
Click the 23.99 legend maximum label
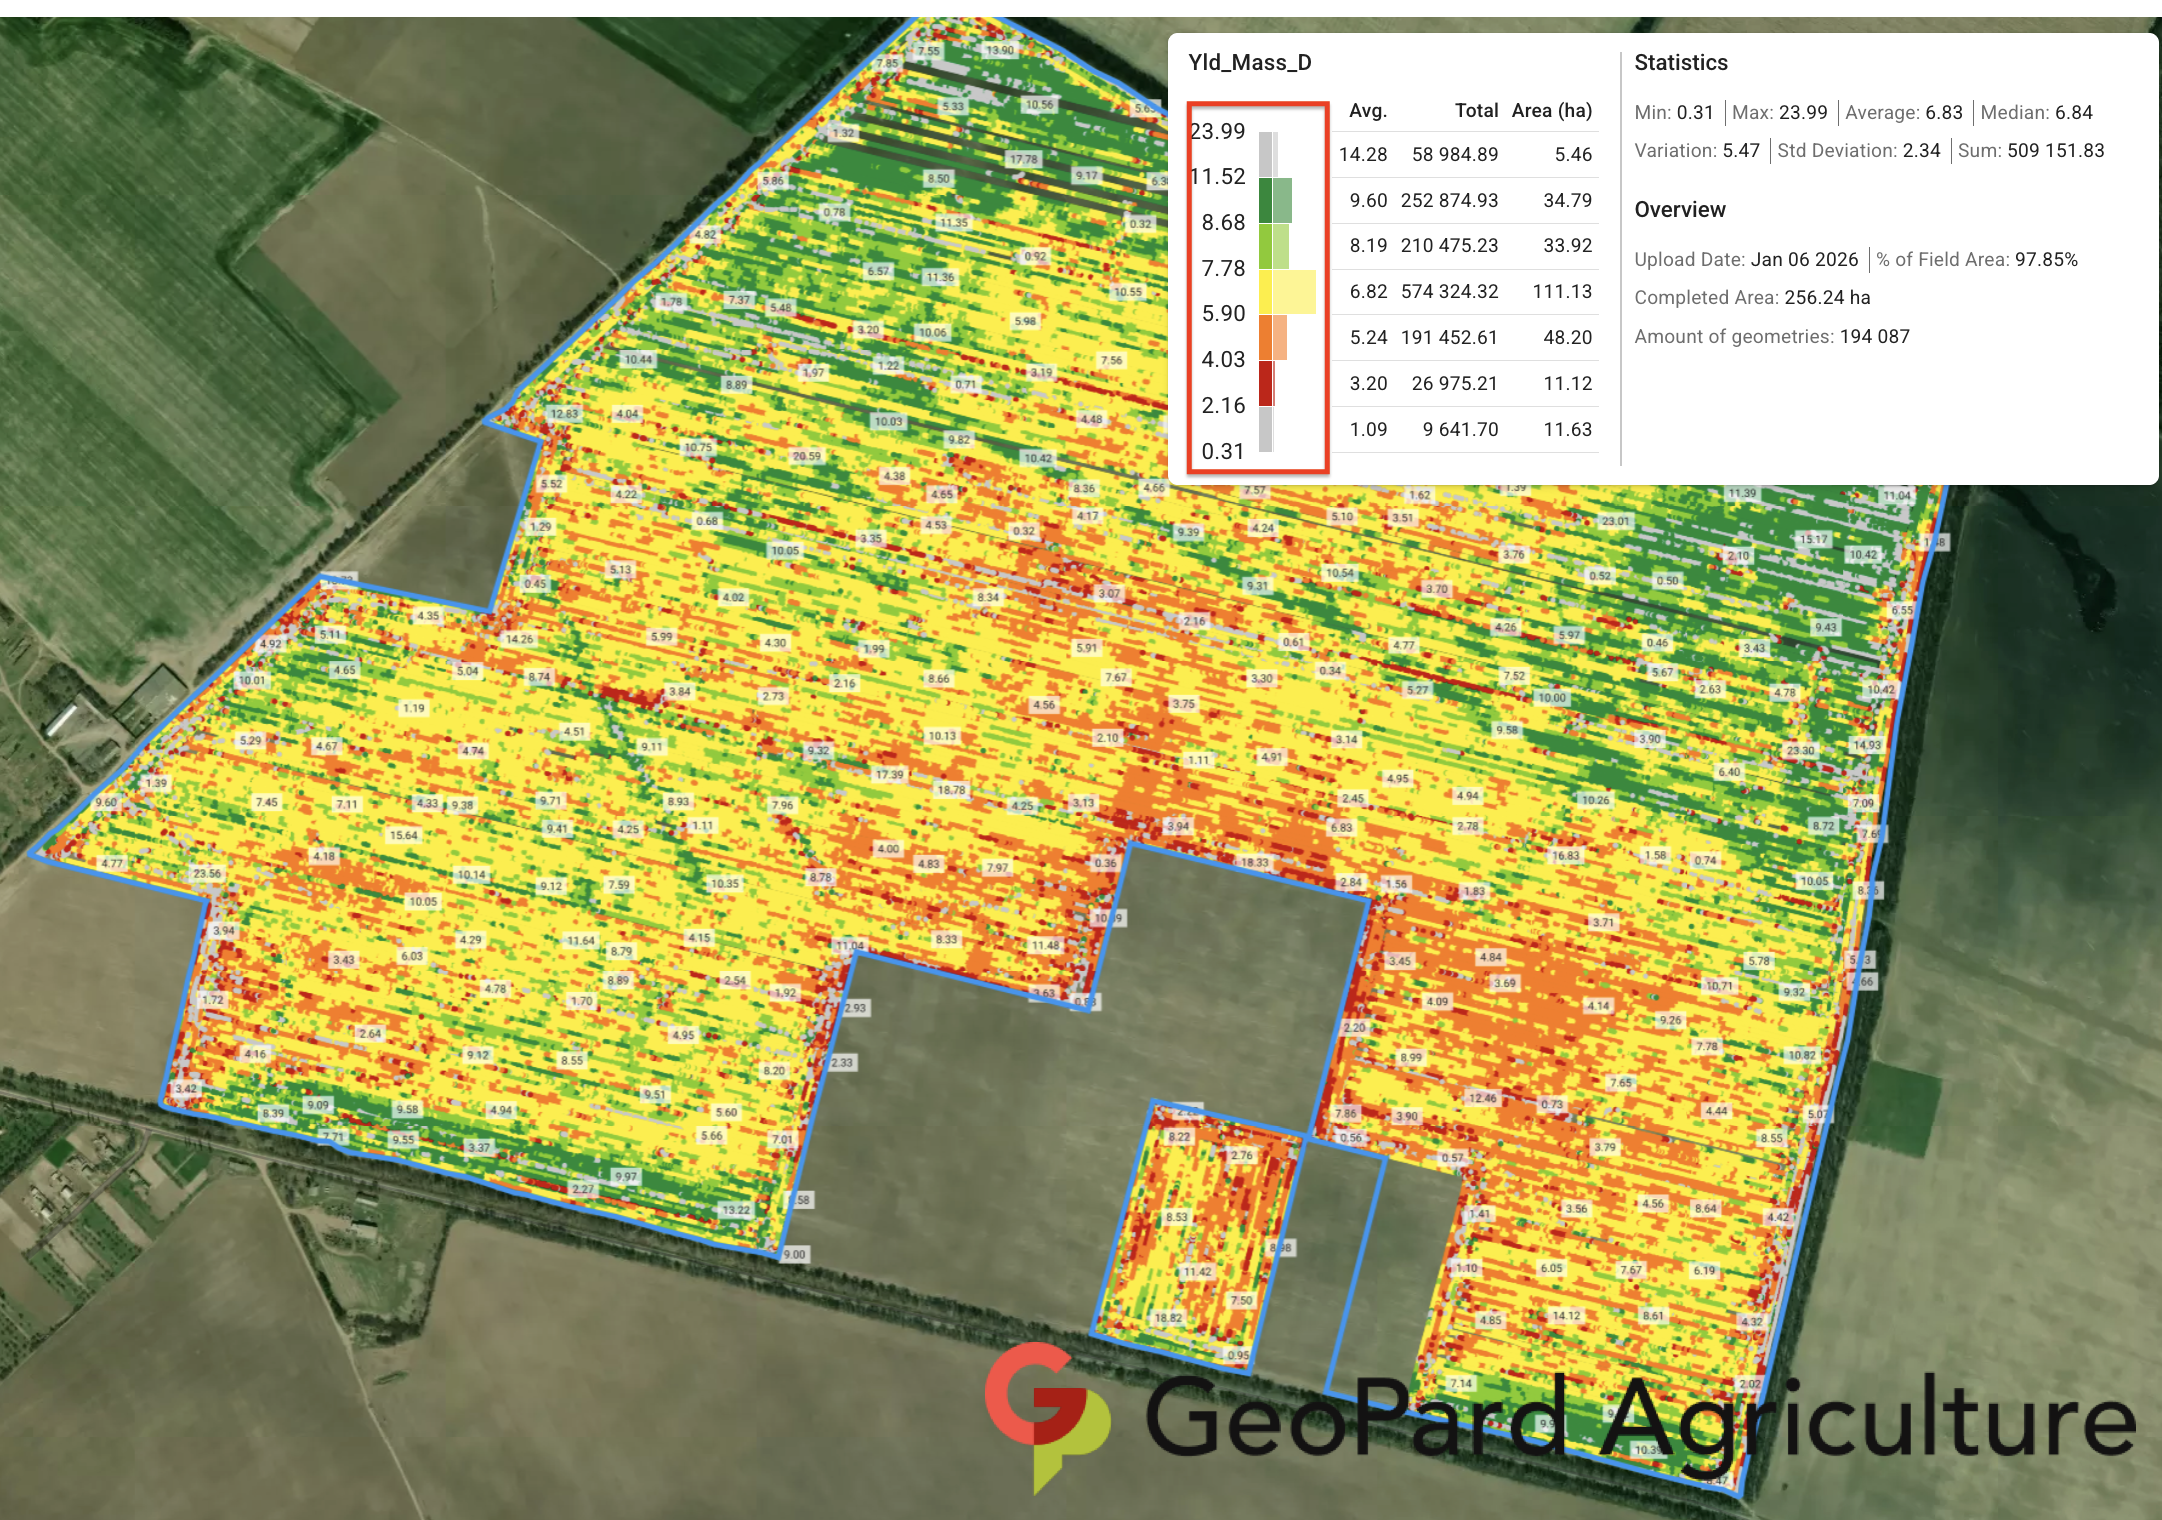tap(1218, 131)
